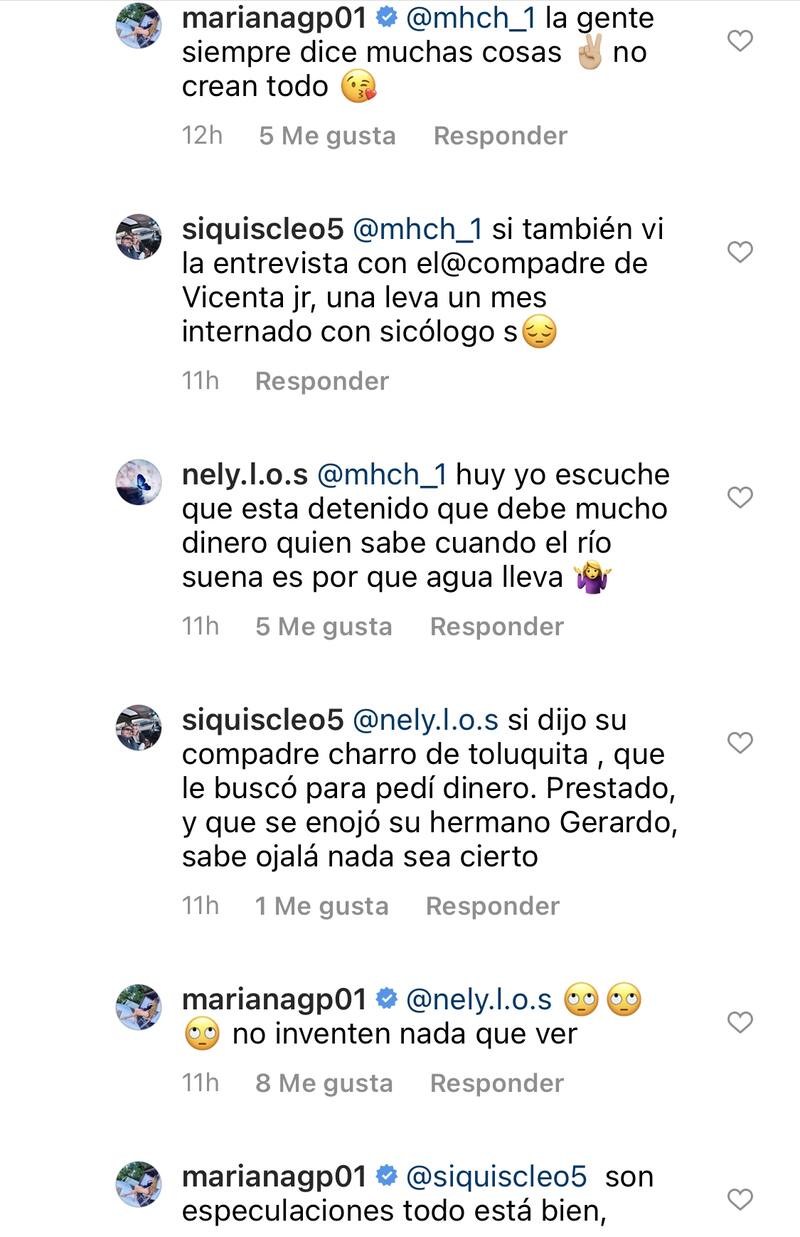Viewport: 800px width, 1237px height.
Task: Open marianagp01 avatar on first comment
Action: tap(138, 25)
